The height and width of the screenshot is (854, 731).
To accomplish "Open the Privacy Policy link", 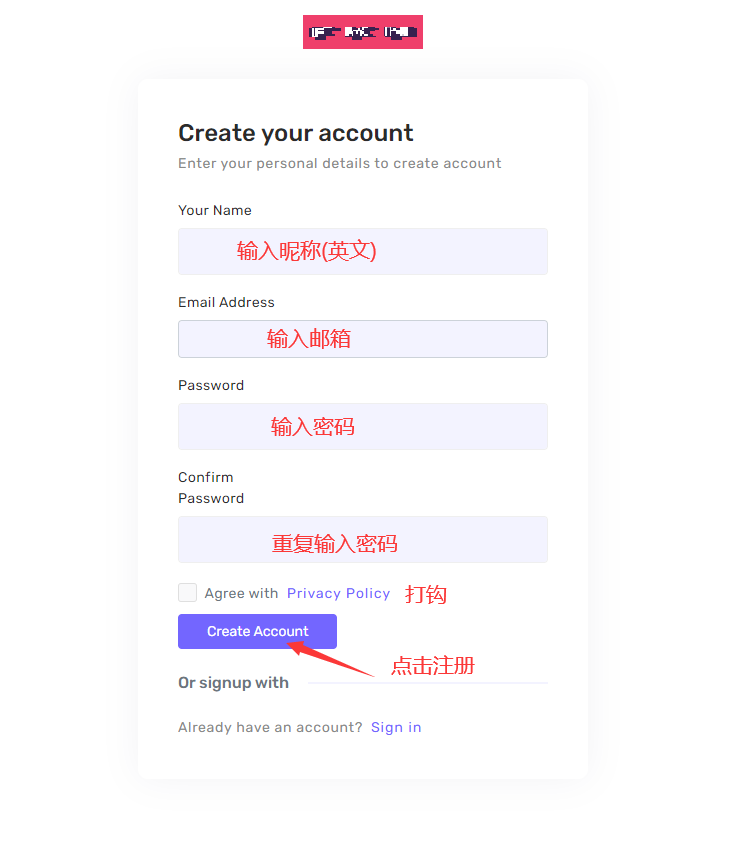I will pos(338,593).
